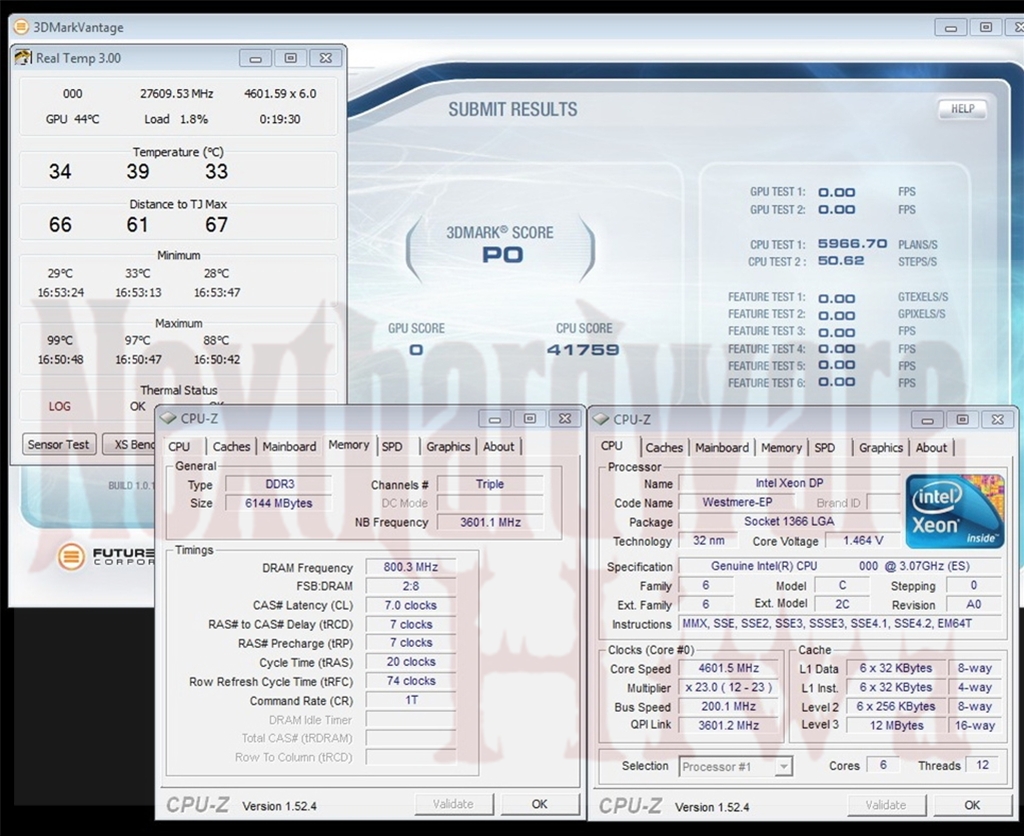
Task: Click the Channels # field Triple
Action: click(x=490, y=484)
